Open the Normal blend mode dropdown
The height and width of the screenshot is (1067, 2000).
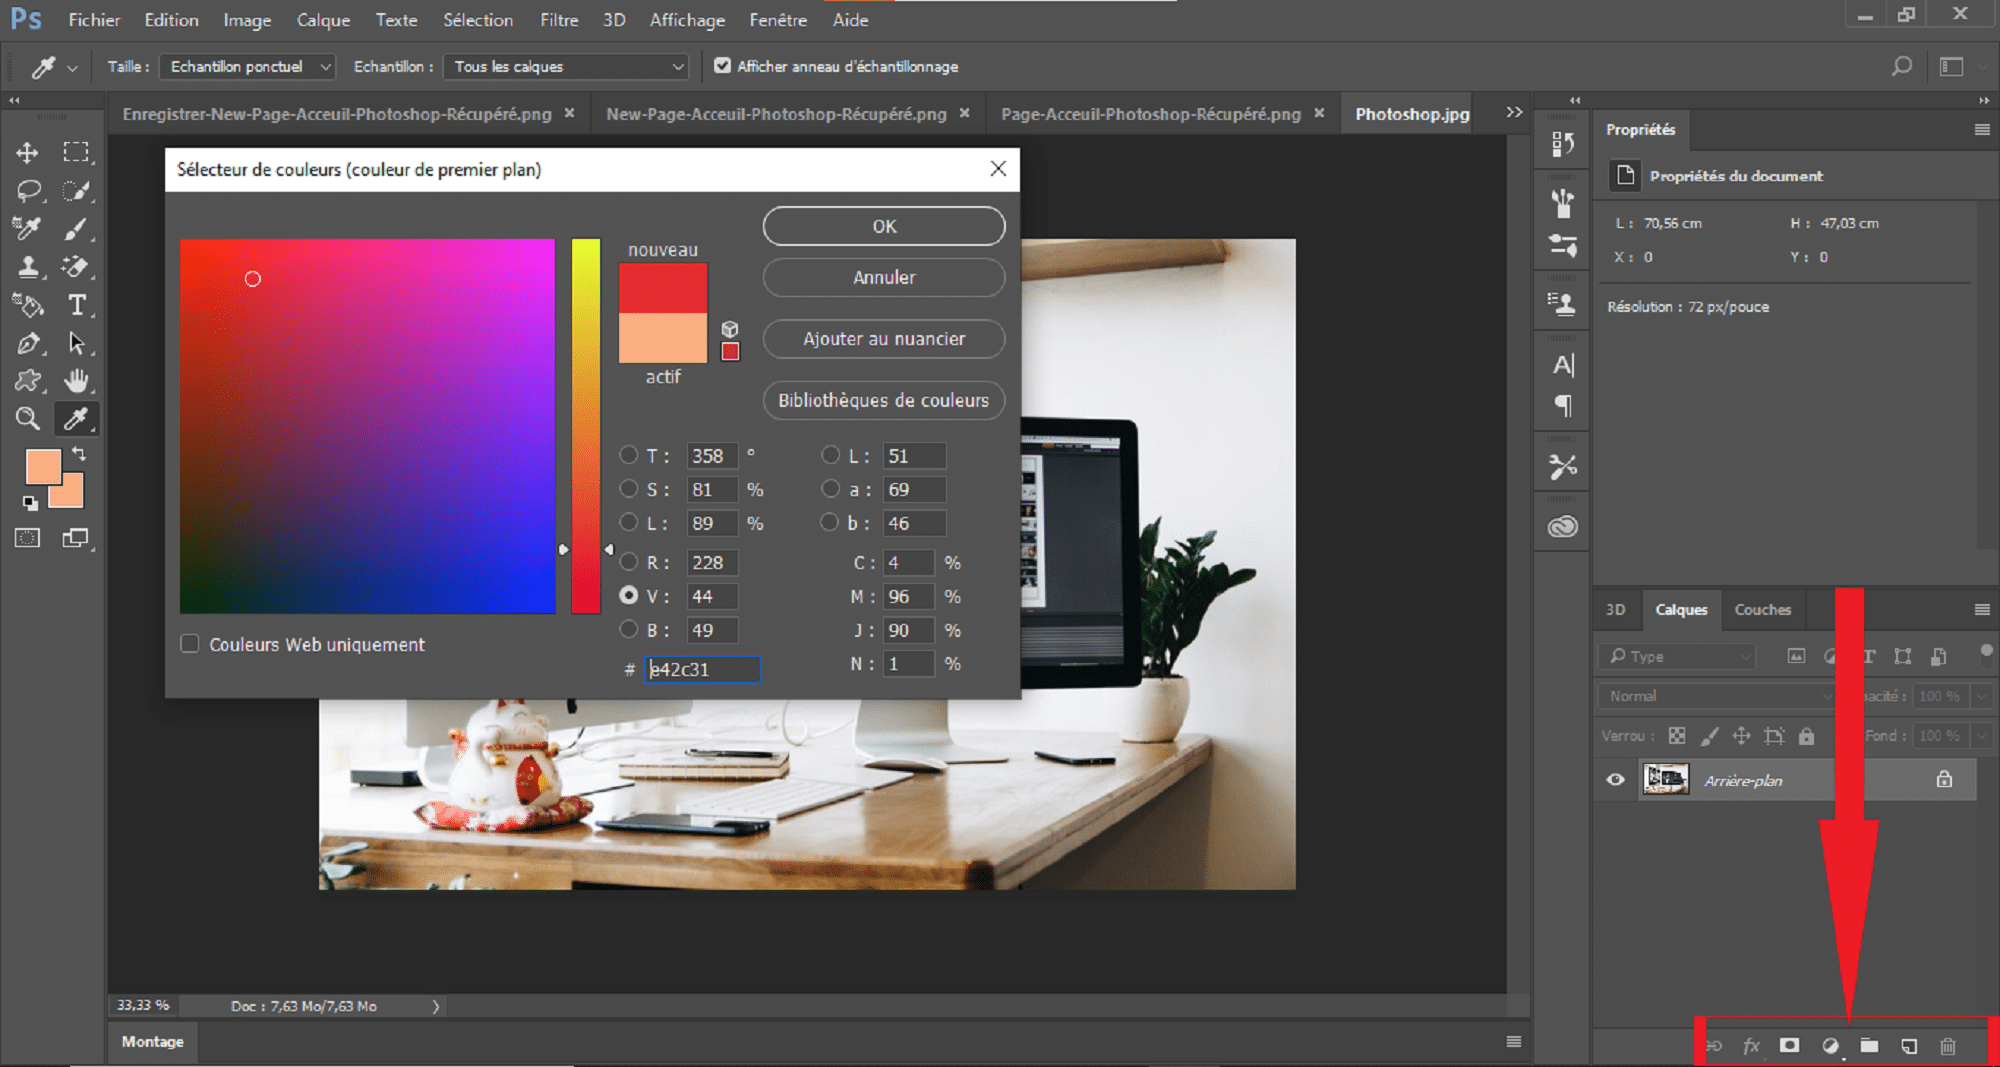(1718, 696)
